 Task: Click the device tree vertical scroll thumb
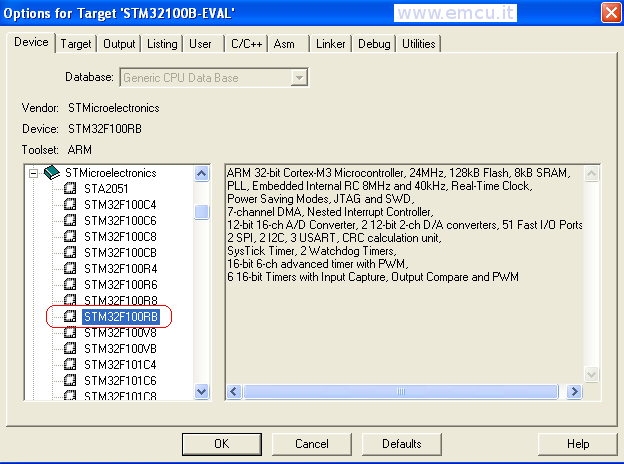pos(202,212)
